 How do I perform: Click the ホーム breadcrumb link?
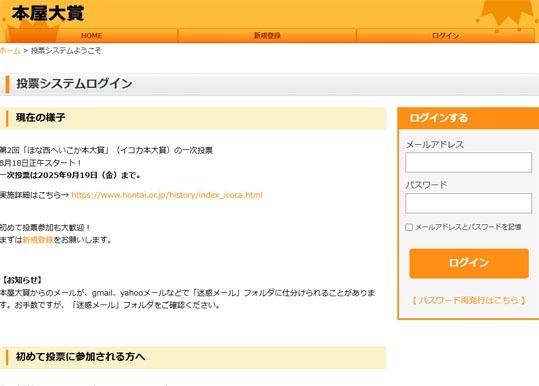tap(10, 51)
